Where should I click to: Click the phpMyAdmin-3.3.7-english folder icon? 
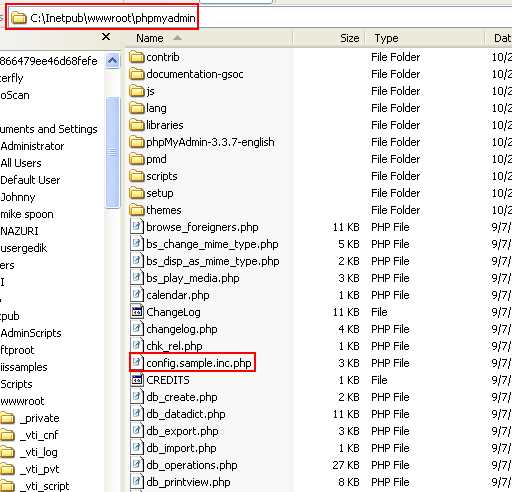point(136,142)
